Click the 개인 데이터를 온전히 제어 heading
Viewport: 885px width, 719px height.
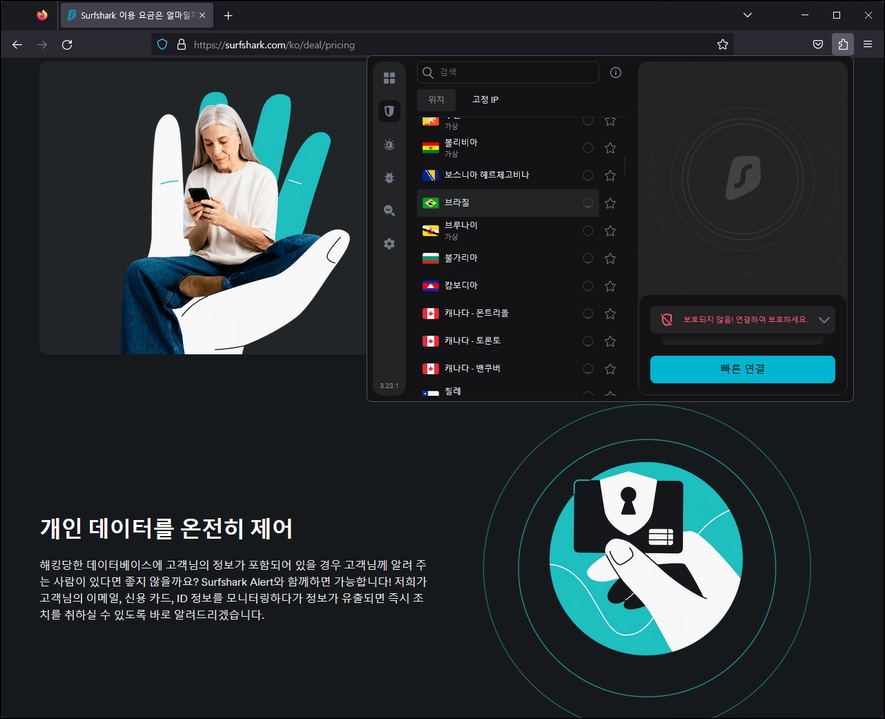point(167,529)
